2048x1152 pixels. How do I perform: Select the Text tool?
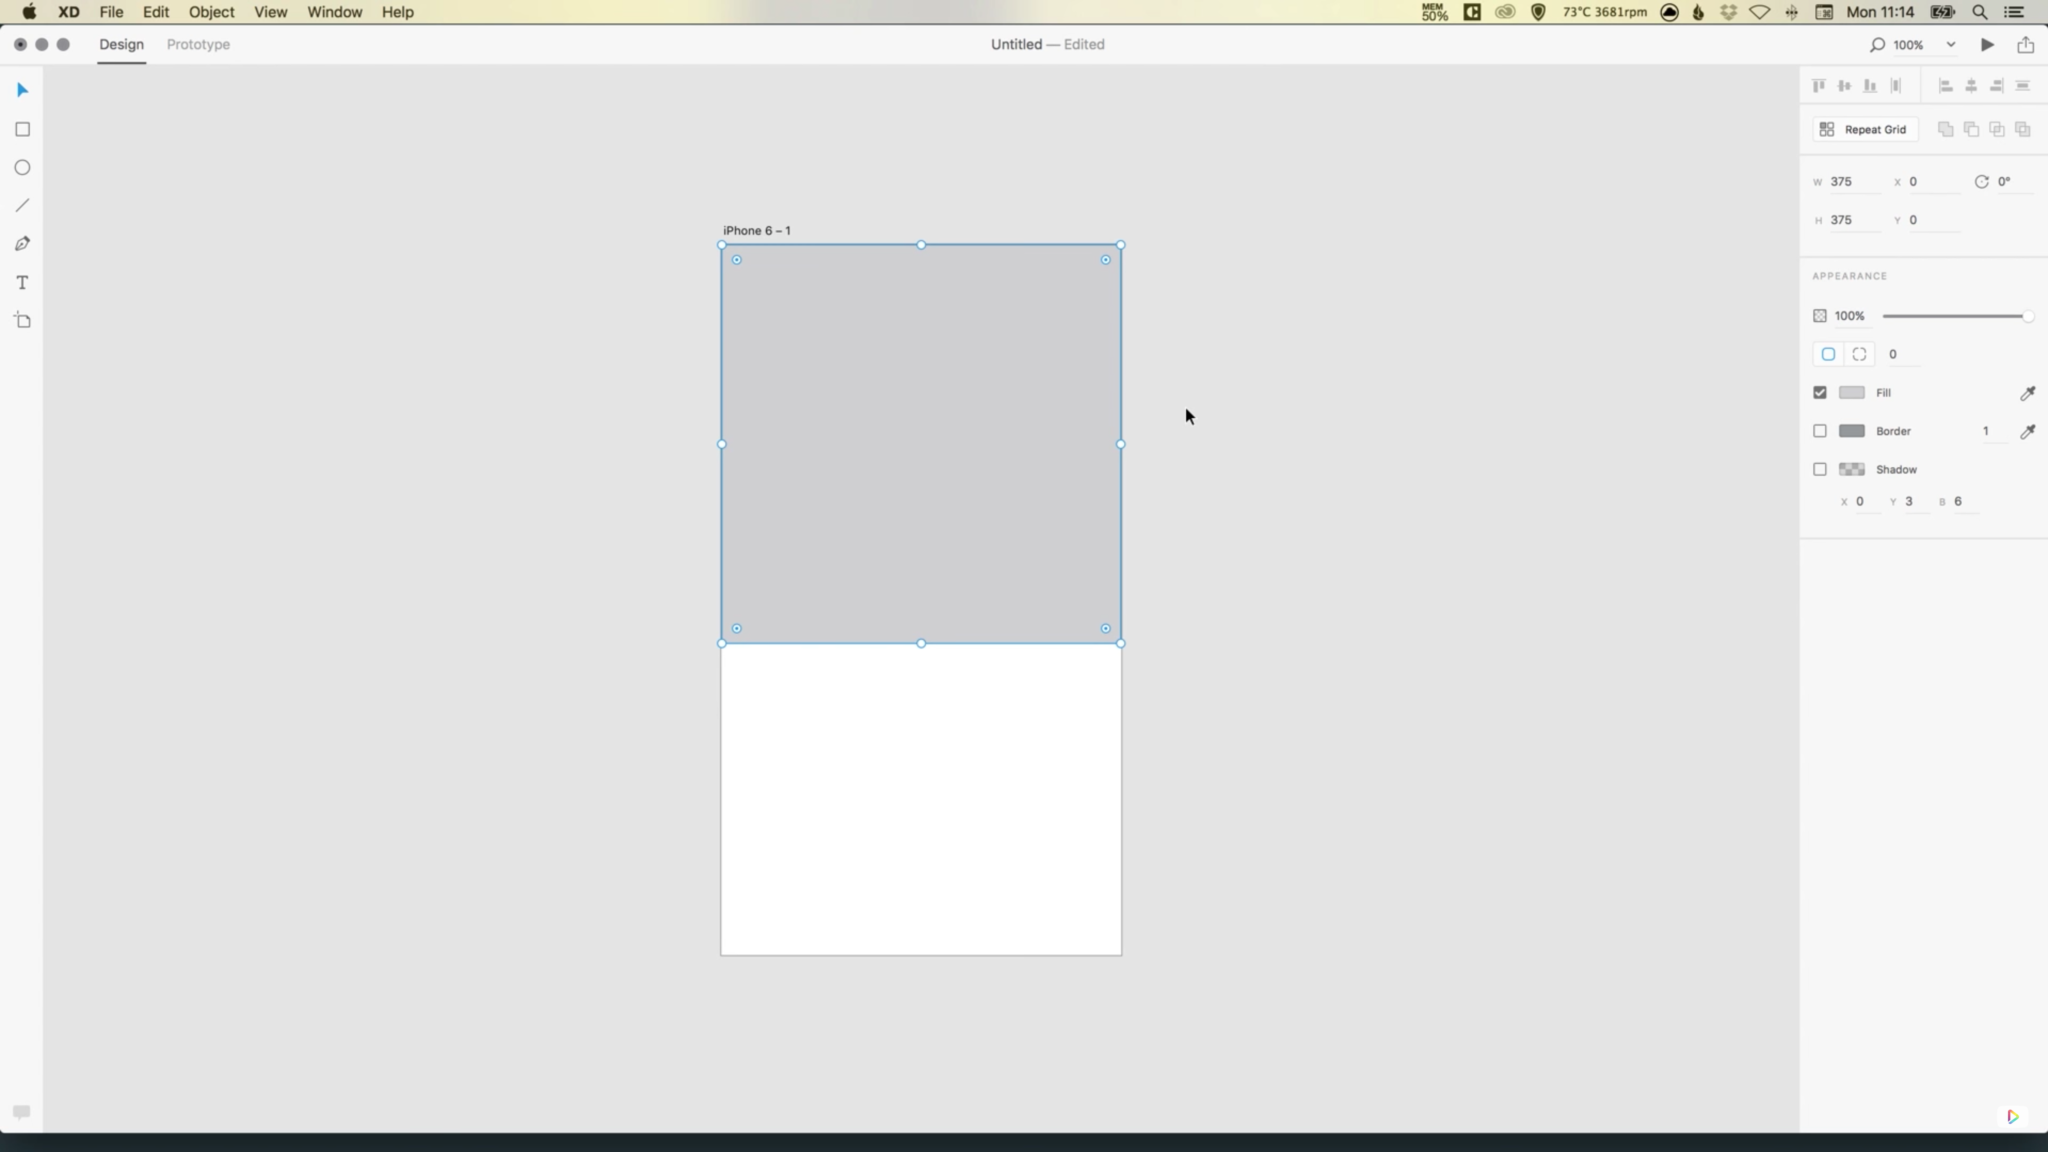(22, 282)
